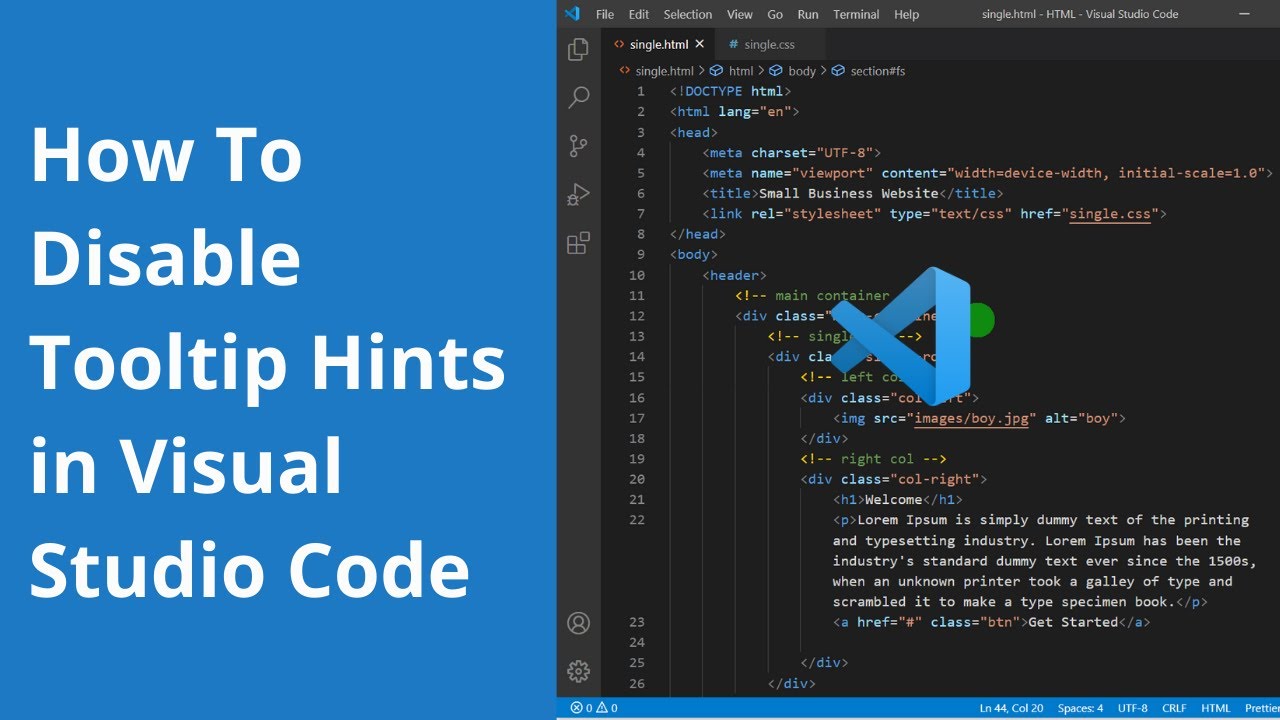Click the html lang="en" line

(x=735, y=112)
